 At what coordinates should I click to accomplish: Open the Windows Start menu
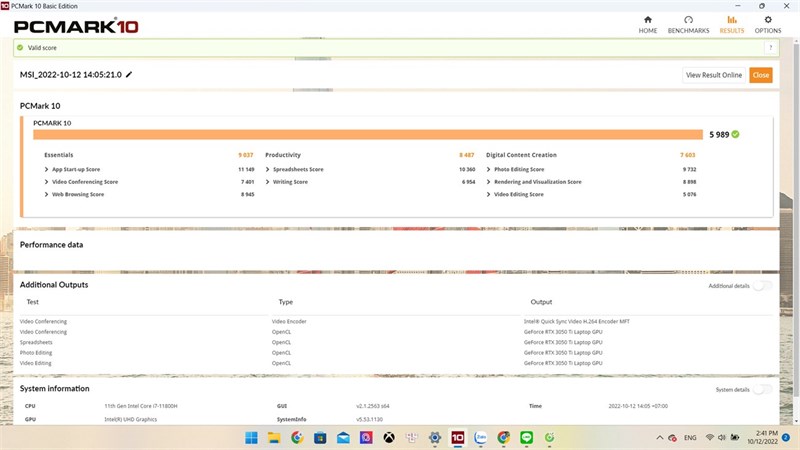click(251, 437)
